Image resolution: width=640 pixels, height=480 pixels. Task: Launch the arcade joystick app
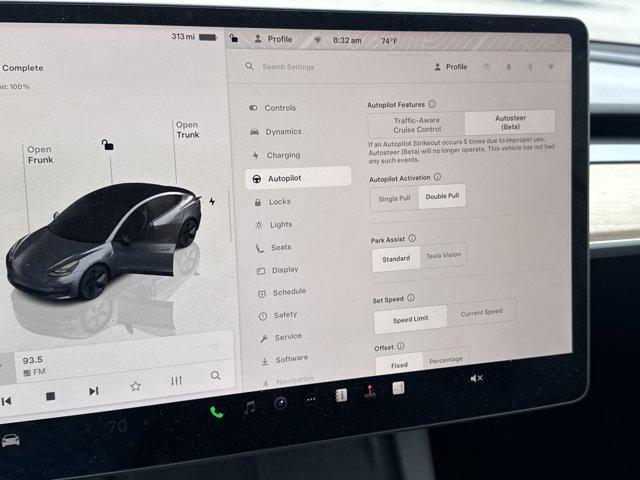point(370,391)
